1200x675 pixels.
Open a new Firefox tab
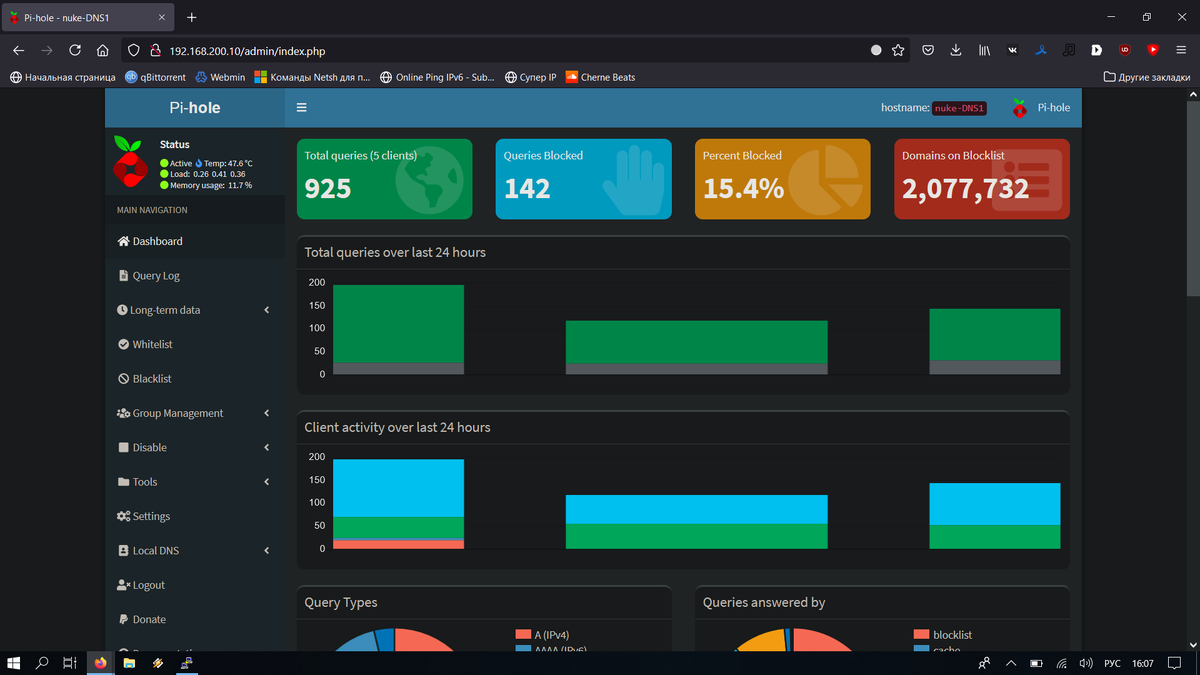coord(191,17)
